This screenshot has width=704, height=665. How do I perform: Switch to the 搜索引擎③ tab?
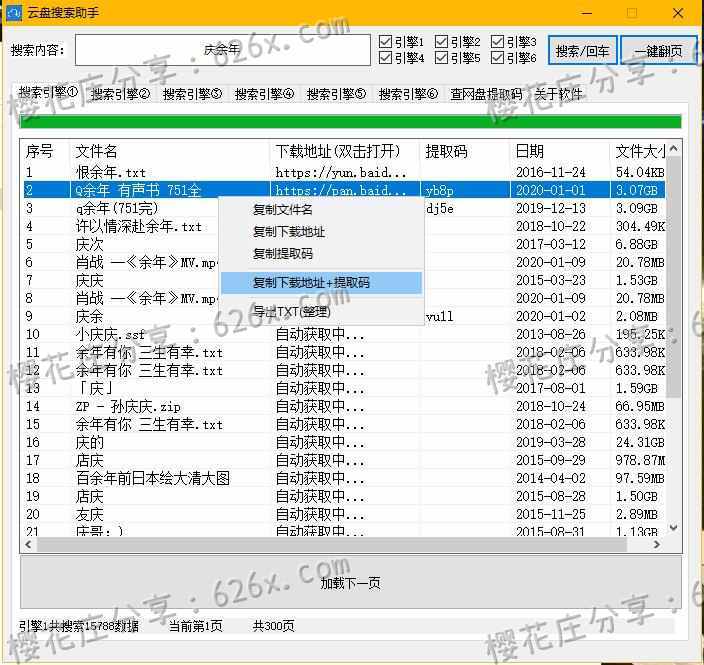192,94
